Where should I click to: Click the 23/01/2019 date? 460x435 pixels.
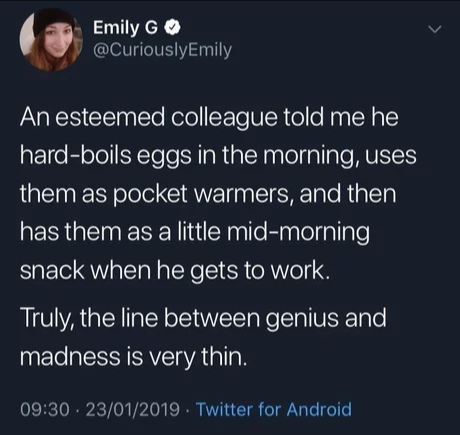(x=133, y=409)
